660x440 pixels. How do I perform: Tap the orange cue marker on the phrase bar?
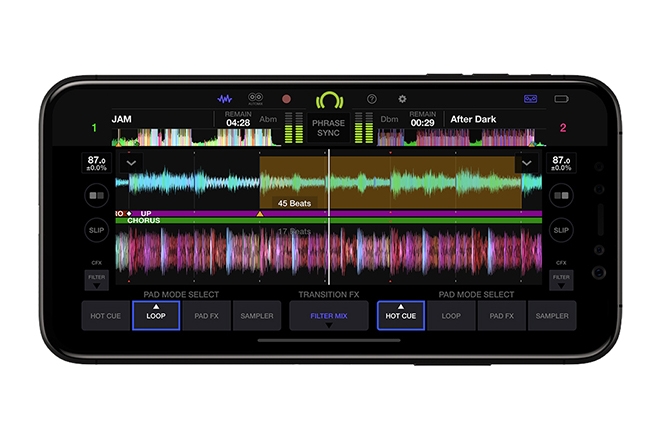(260, 214)
